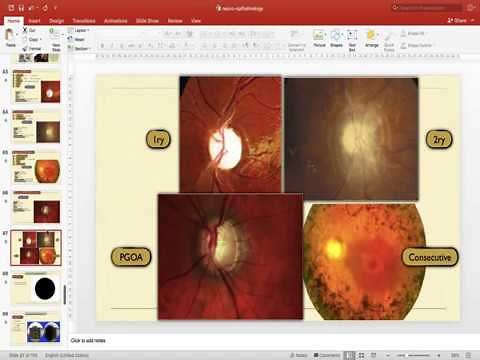Switch to Slide Sorter view icon
The height and width of the screenshot is (360, 480).
[x=361, y=355]
